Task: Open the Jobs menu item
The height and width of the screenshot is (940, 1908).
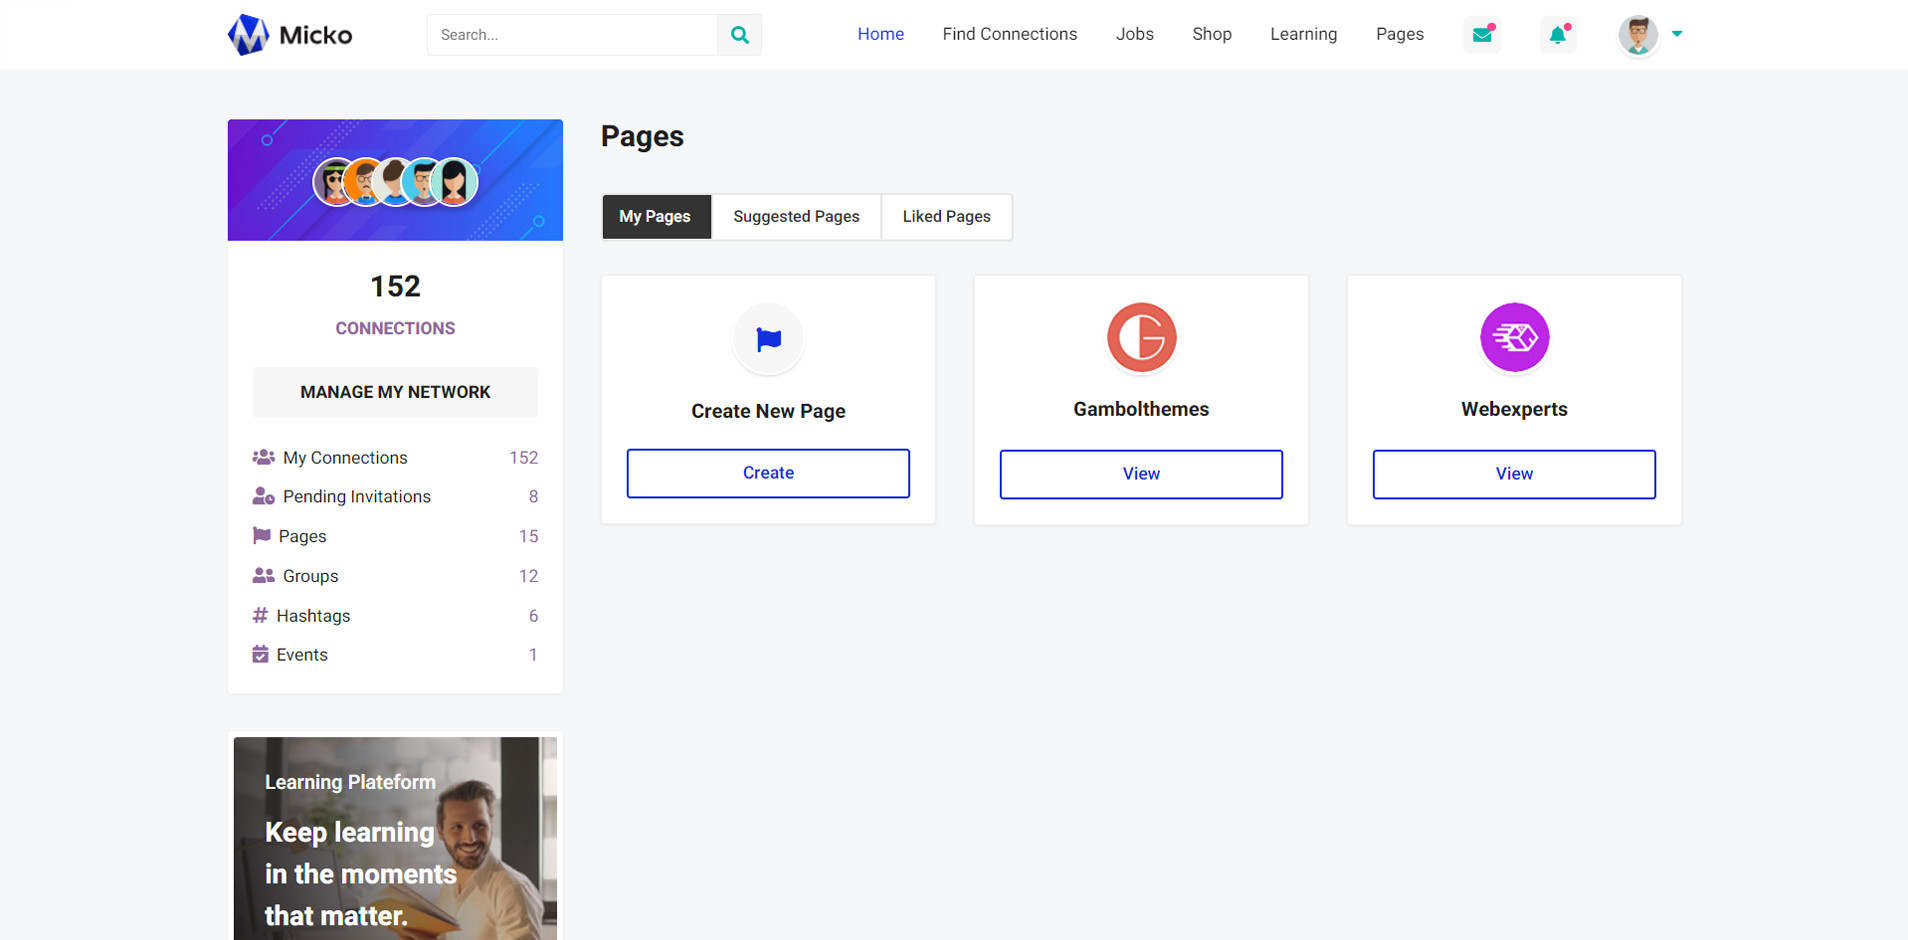Action: [1134, 34]
